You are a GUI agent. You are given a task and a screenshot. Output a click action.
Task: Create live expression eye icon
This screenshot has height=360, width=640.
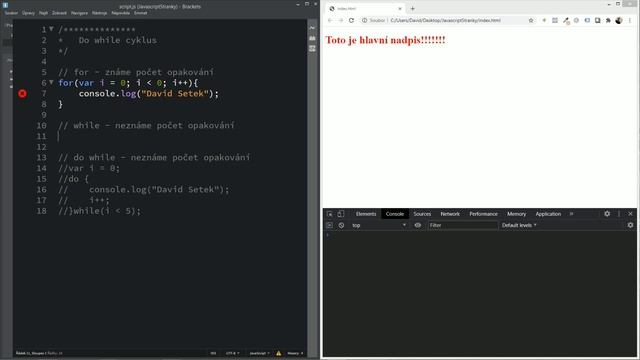pos(418,225)
